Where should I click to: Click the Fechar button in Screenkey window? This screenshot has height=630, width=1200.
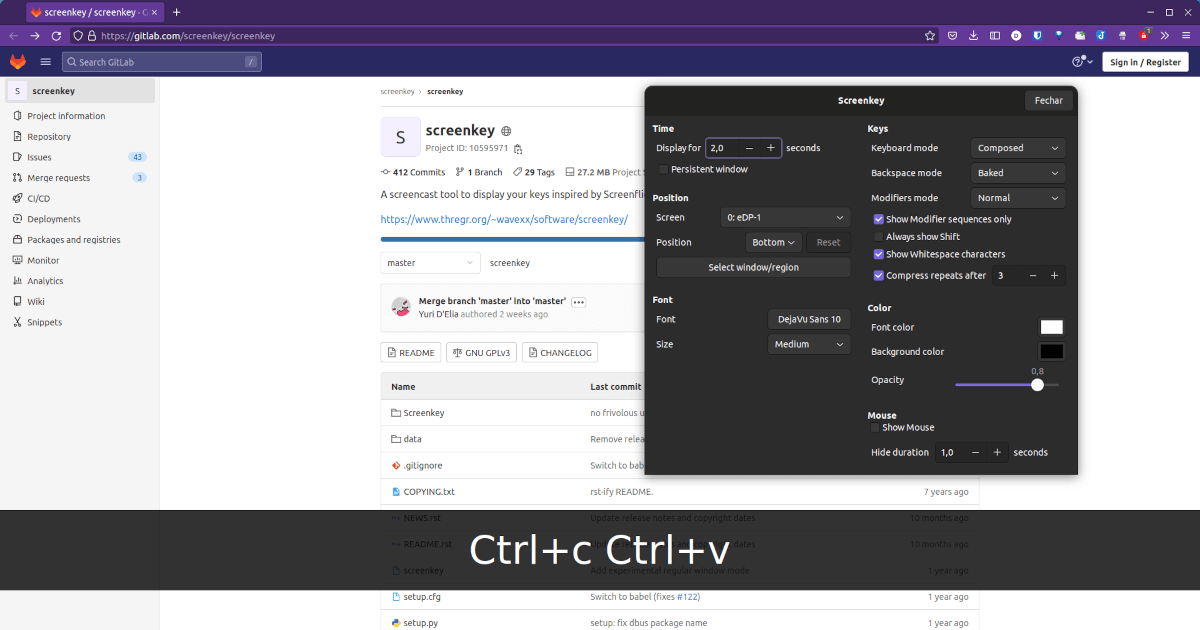(1049, 100)
